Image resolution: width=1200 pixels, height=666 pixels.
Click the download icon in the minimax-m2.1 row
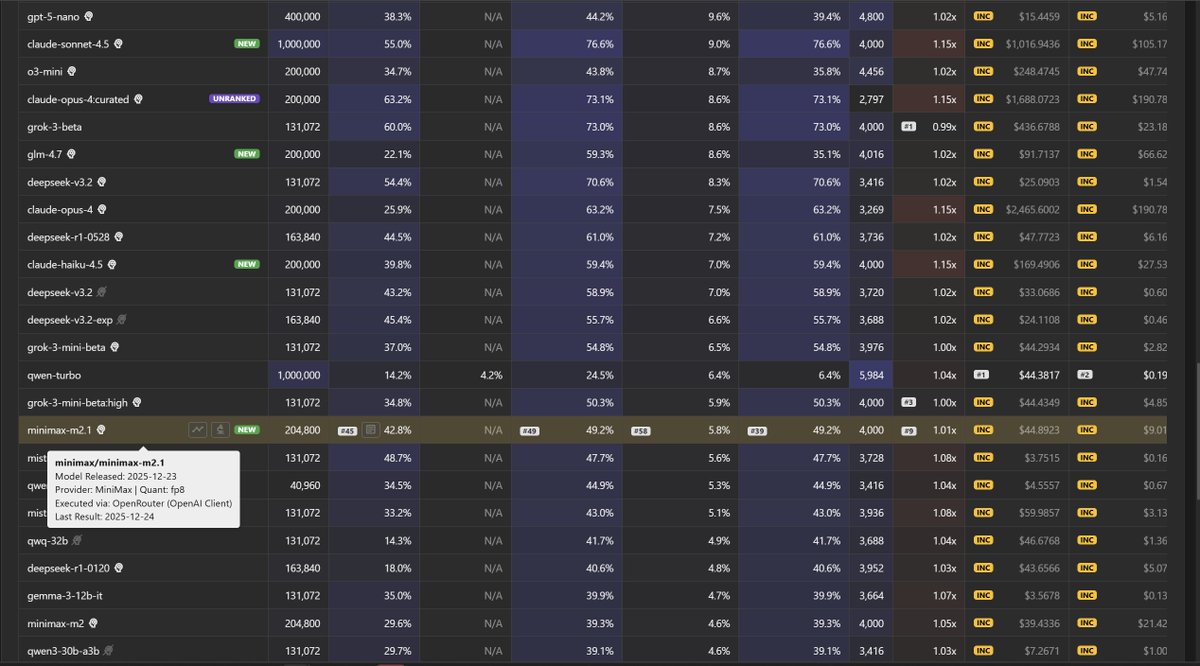point(220,430)
